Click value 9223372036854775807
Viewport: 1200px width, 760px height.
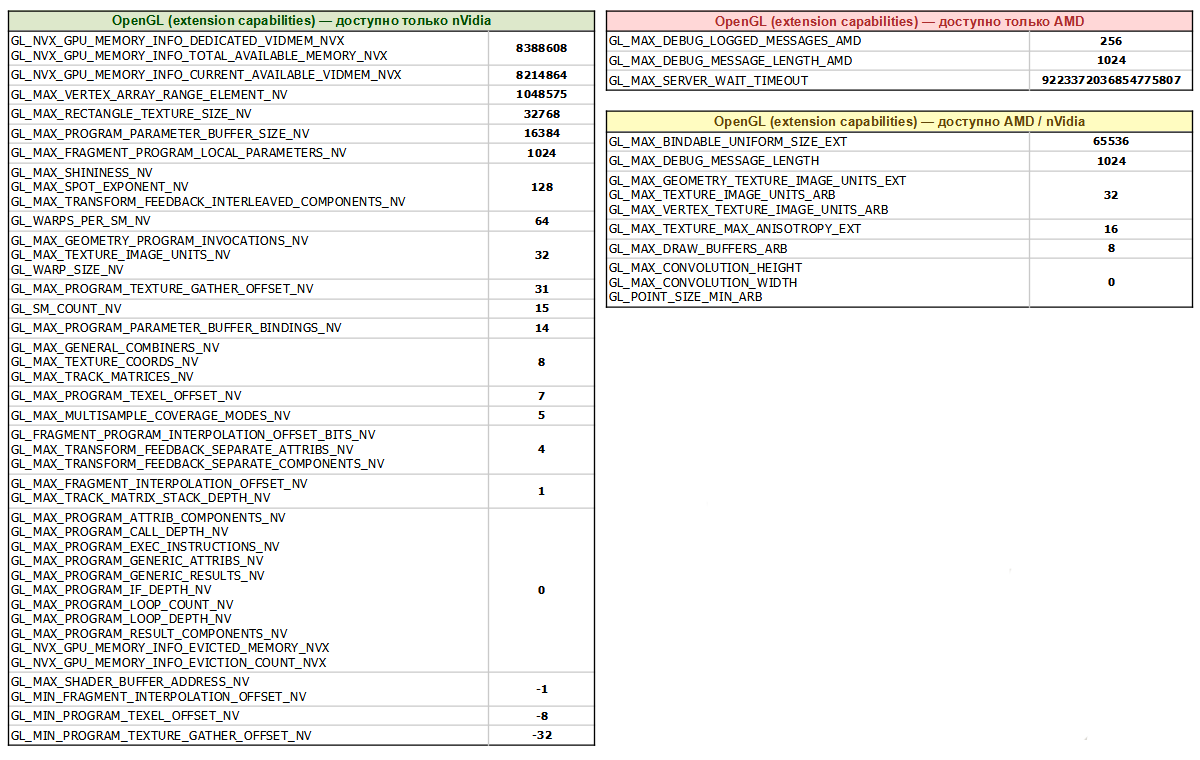click(1111, 80)
